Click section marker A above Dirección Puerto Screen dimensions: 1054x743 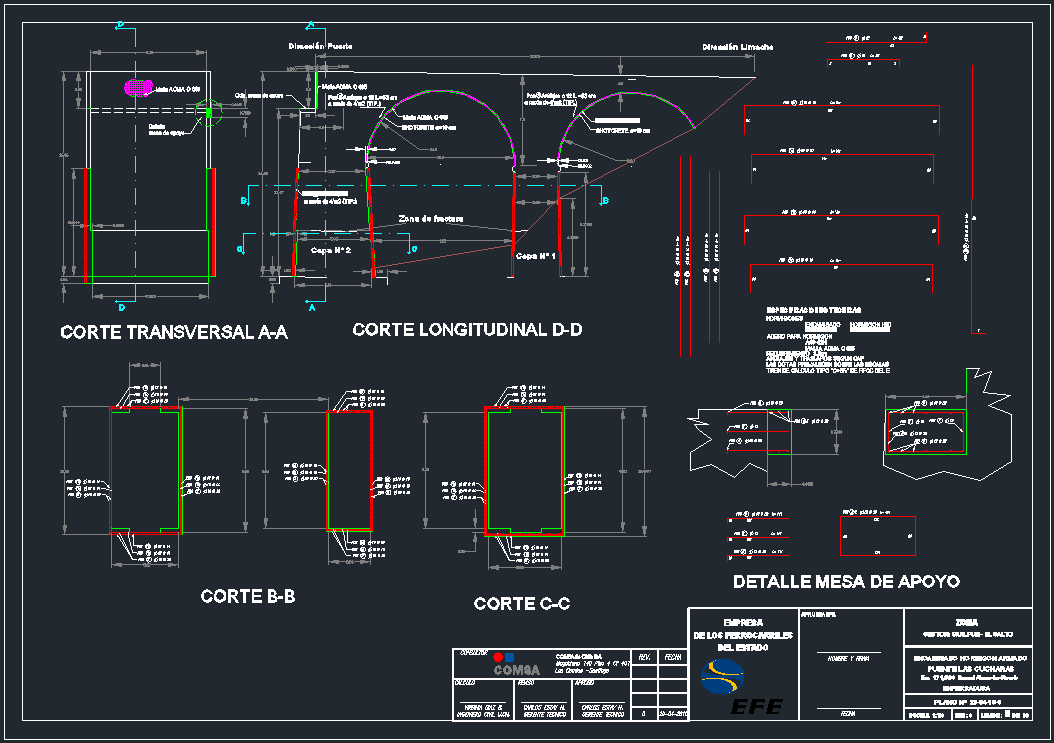coord(311,24)
